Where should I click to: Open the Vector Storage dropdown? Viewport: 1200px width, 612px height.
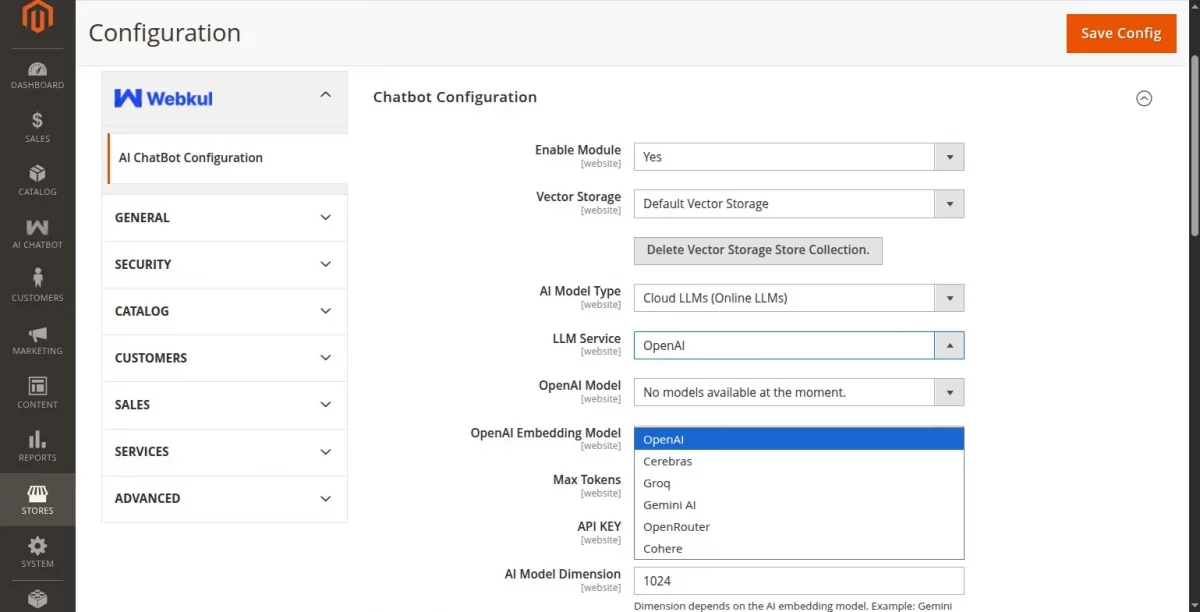pyautogui.click(x=798, y=204)
